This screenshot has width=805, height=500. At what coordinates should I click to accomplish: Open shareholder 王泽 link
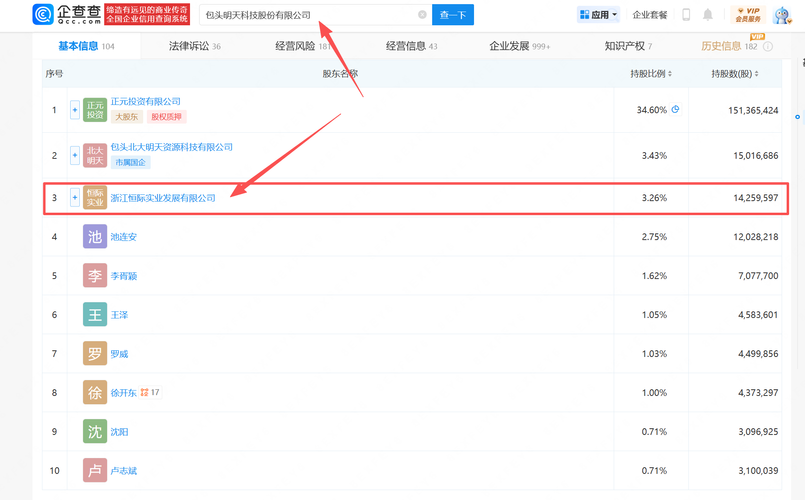point(119,315)
